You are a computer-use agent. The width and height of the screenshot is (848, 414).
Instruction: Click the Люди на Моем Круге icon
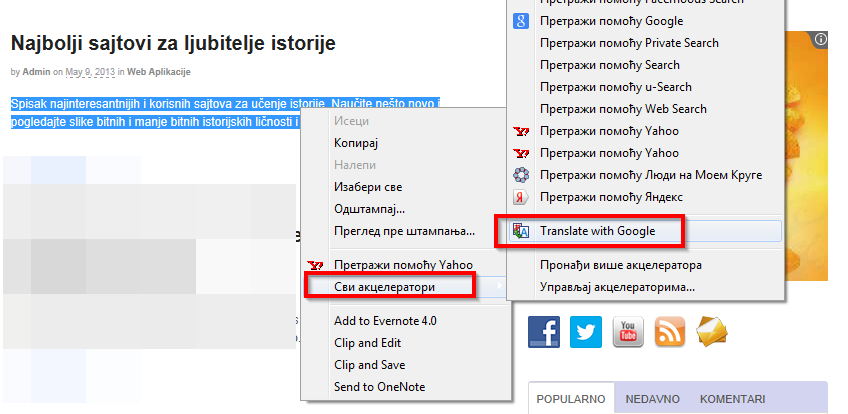tap(520, 175)
